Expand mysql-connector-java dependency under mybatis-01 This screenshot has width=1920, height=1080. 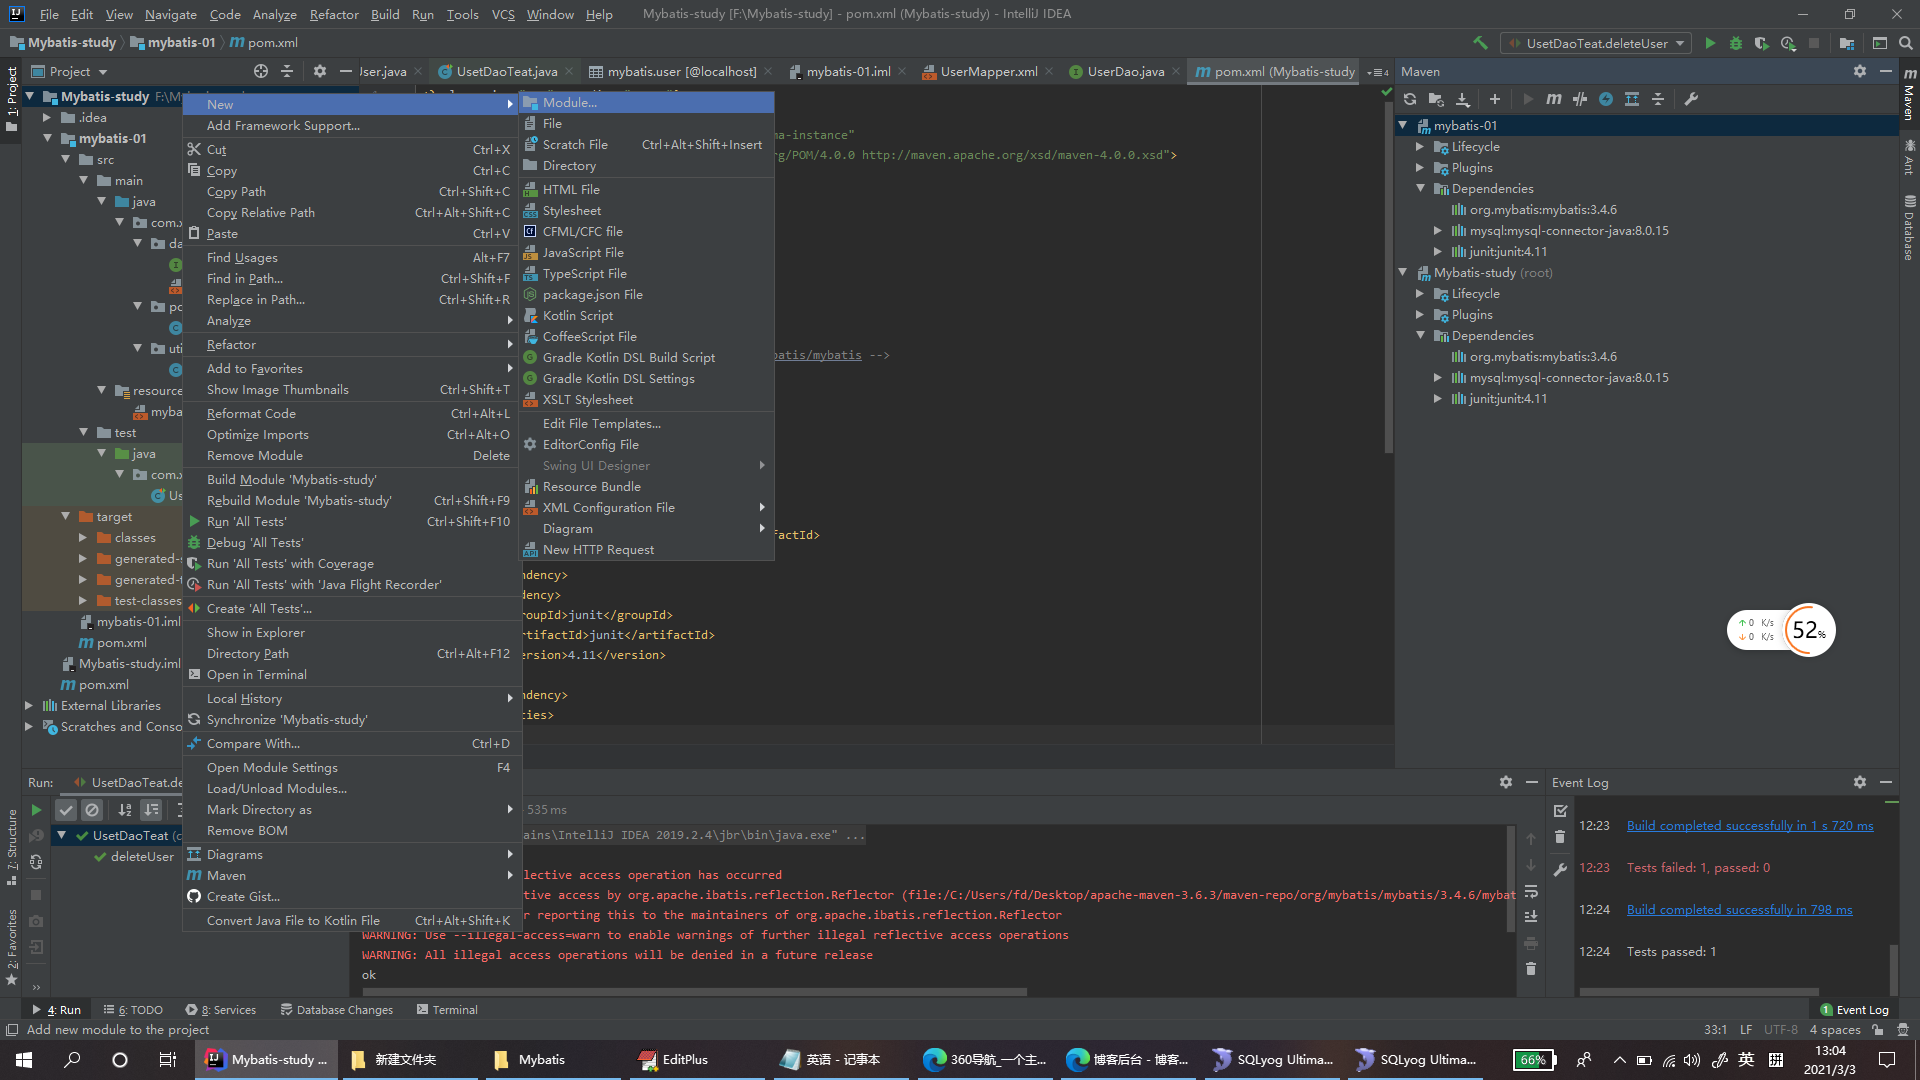1438,231
